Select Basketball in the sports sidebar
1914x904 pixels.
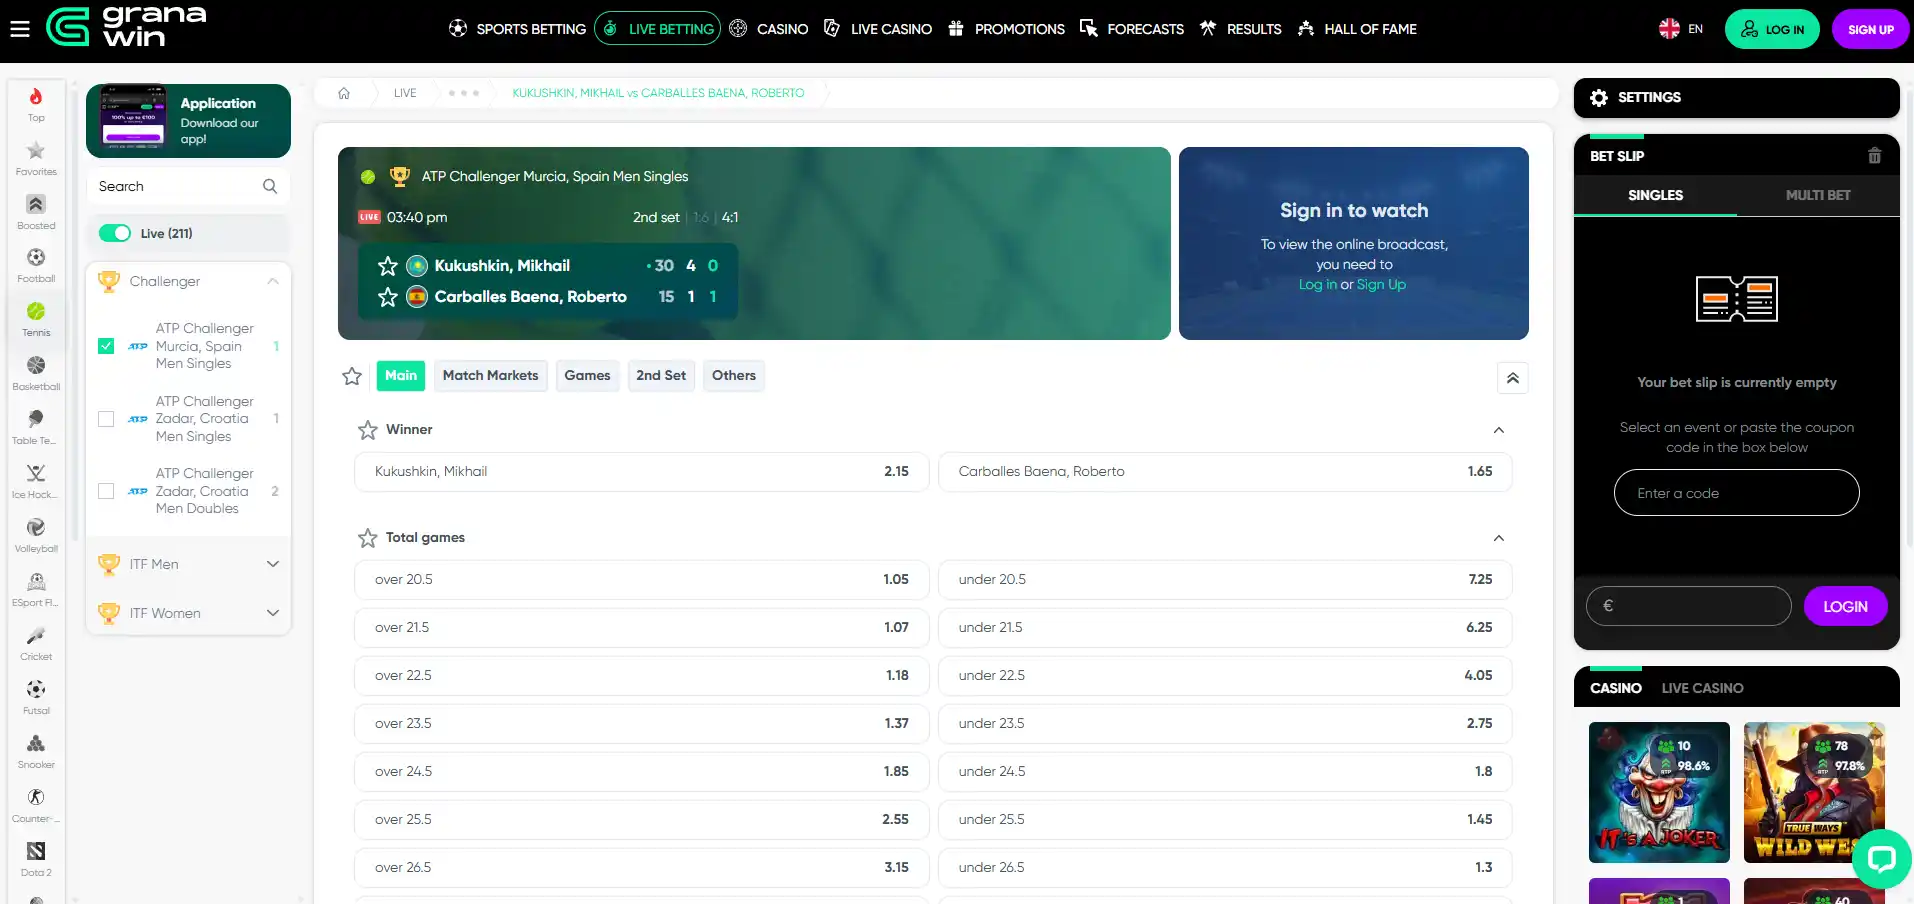coord(36,373)
